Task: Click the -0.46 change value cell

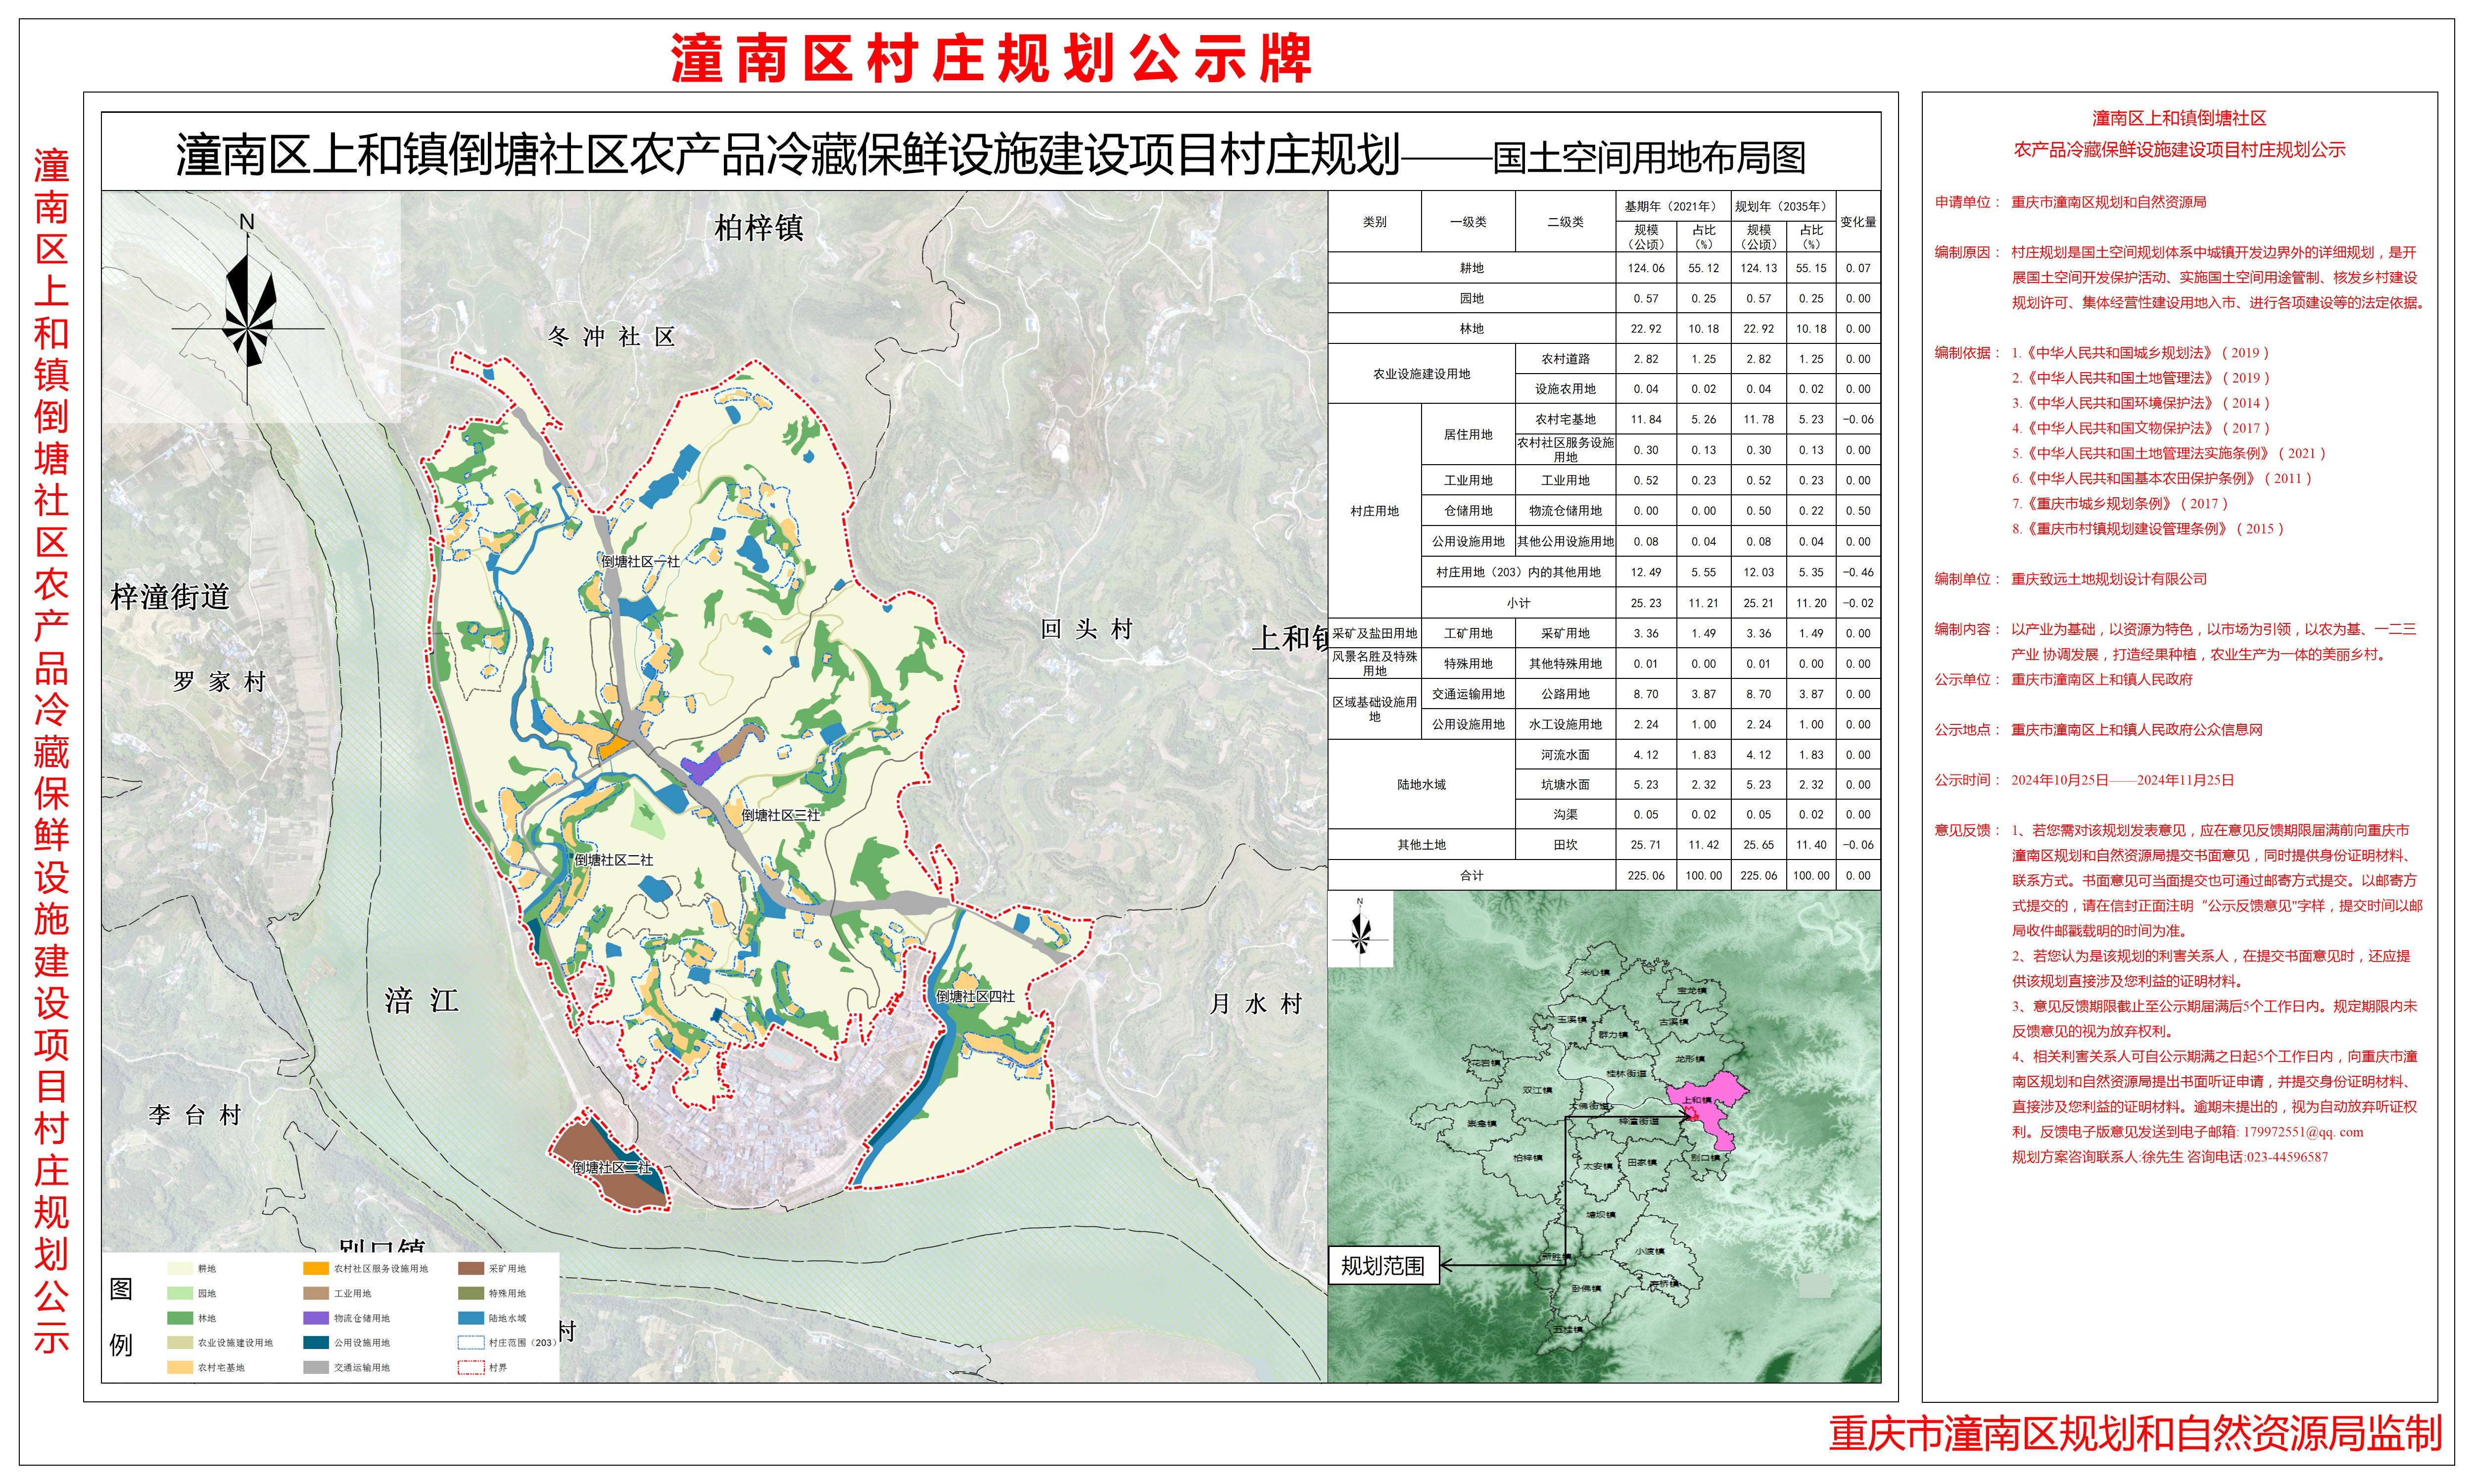Action: click(x=1858, y=573)
